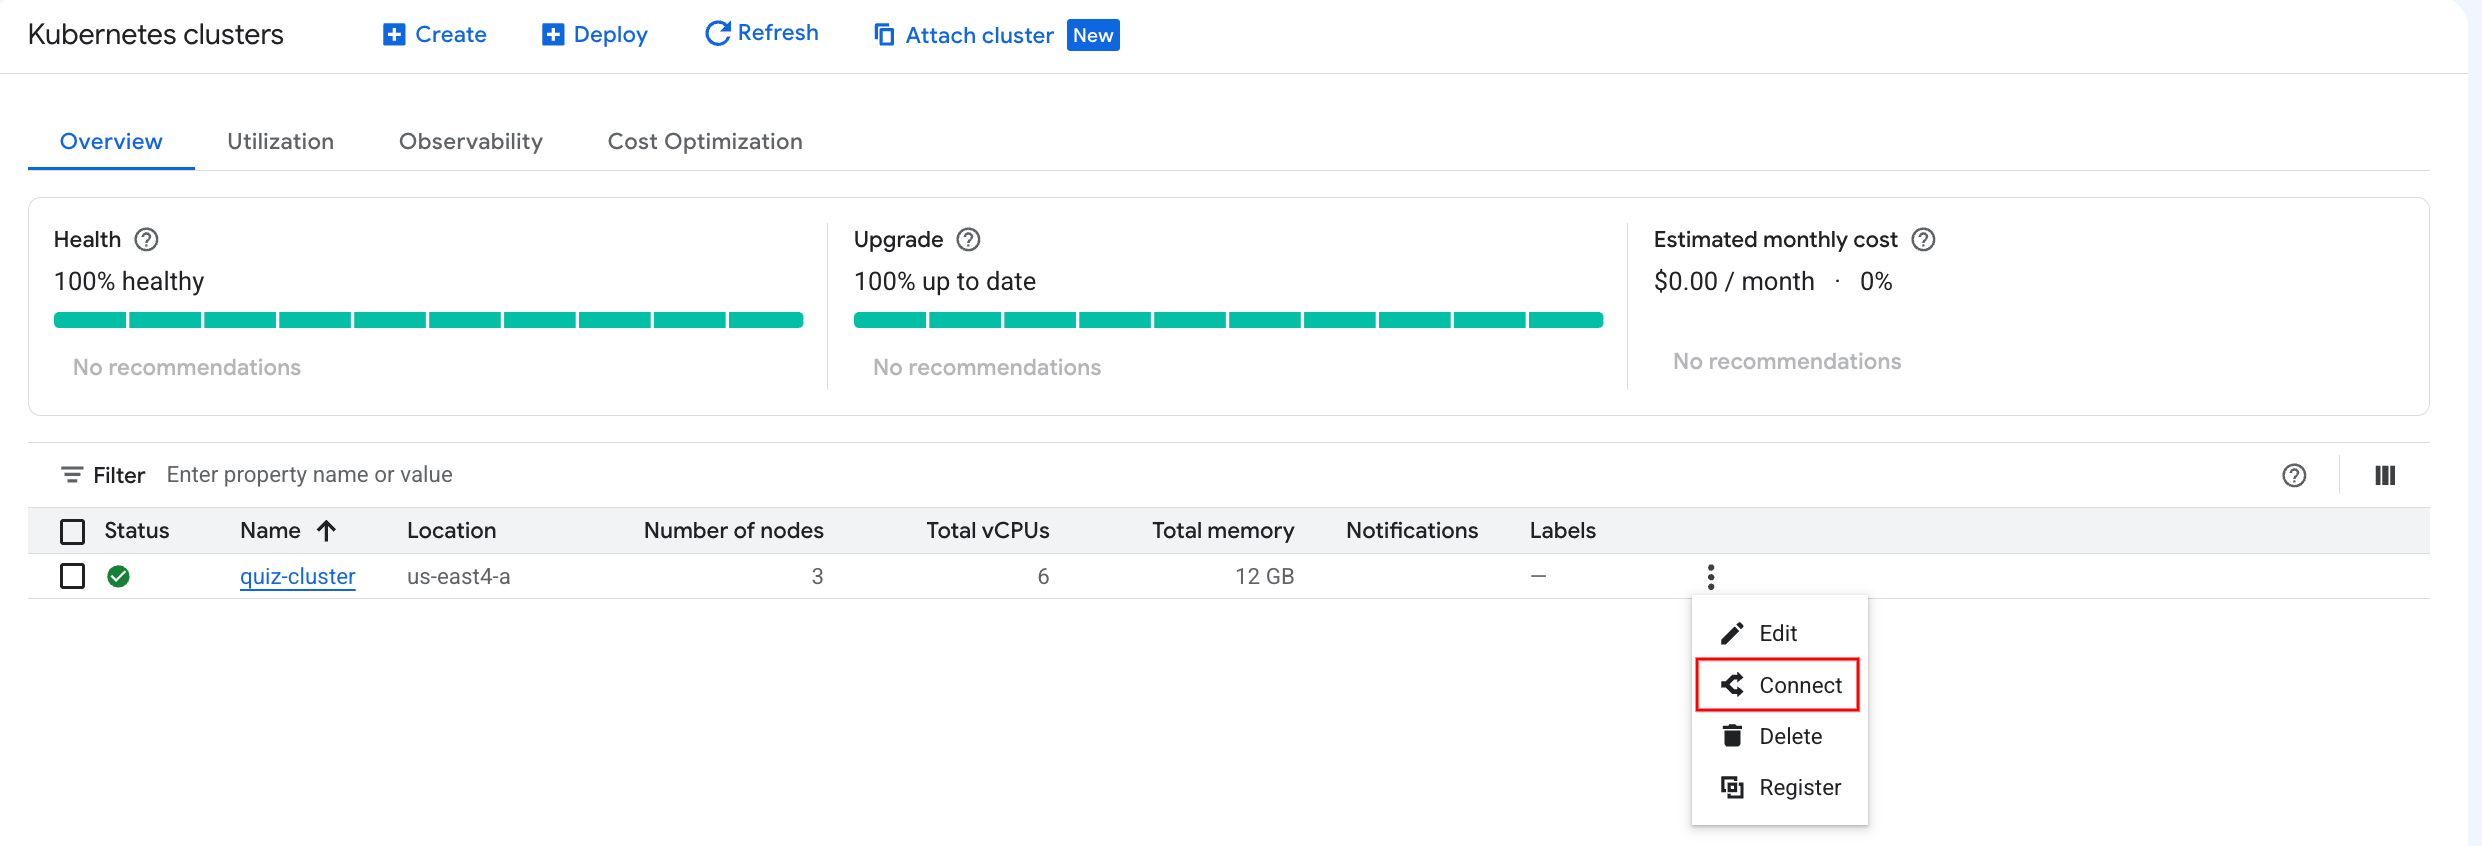Select all clusters checkbox in header
The height and width of the screenshot is (846, 2482).
73,531
